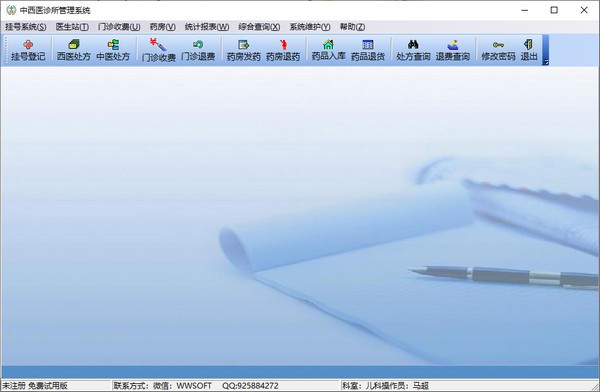Open the 挂号系统(S) menu
Viewport: 600px width, 392px height.
click(x=26, y=27)
